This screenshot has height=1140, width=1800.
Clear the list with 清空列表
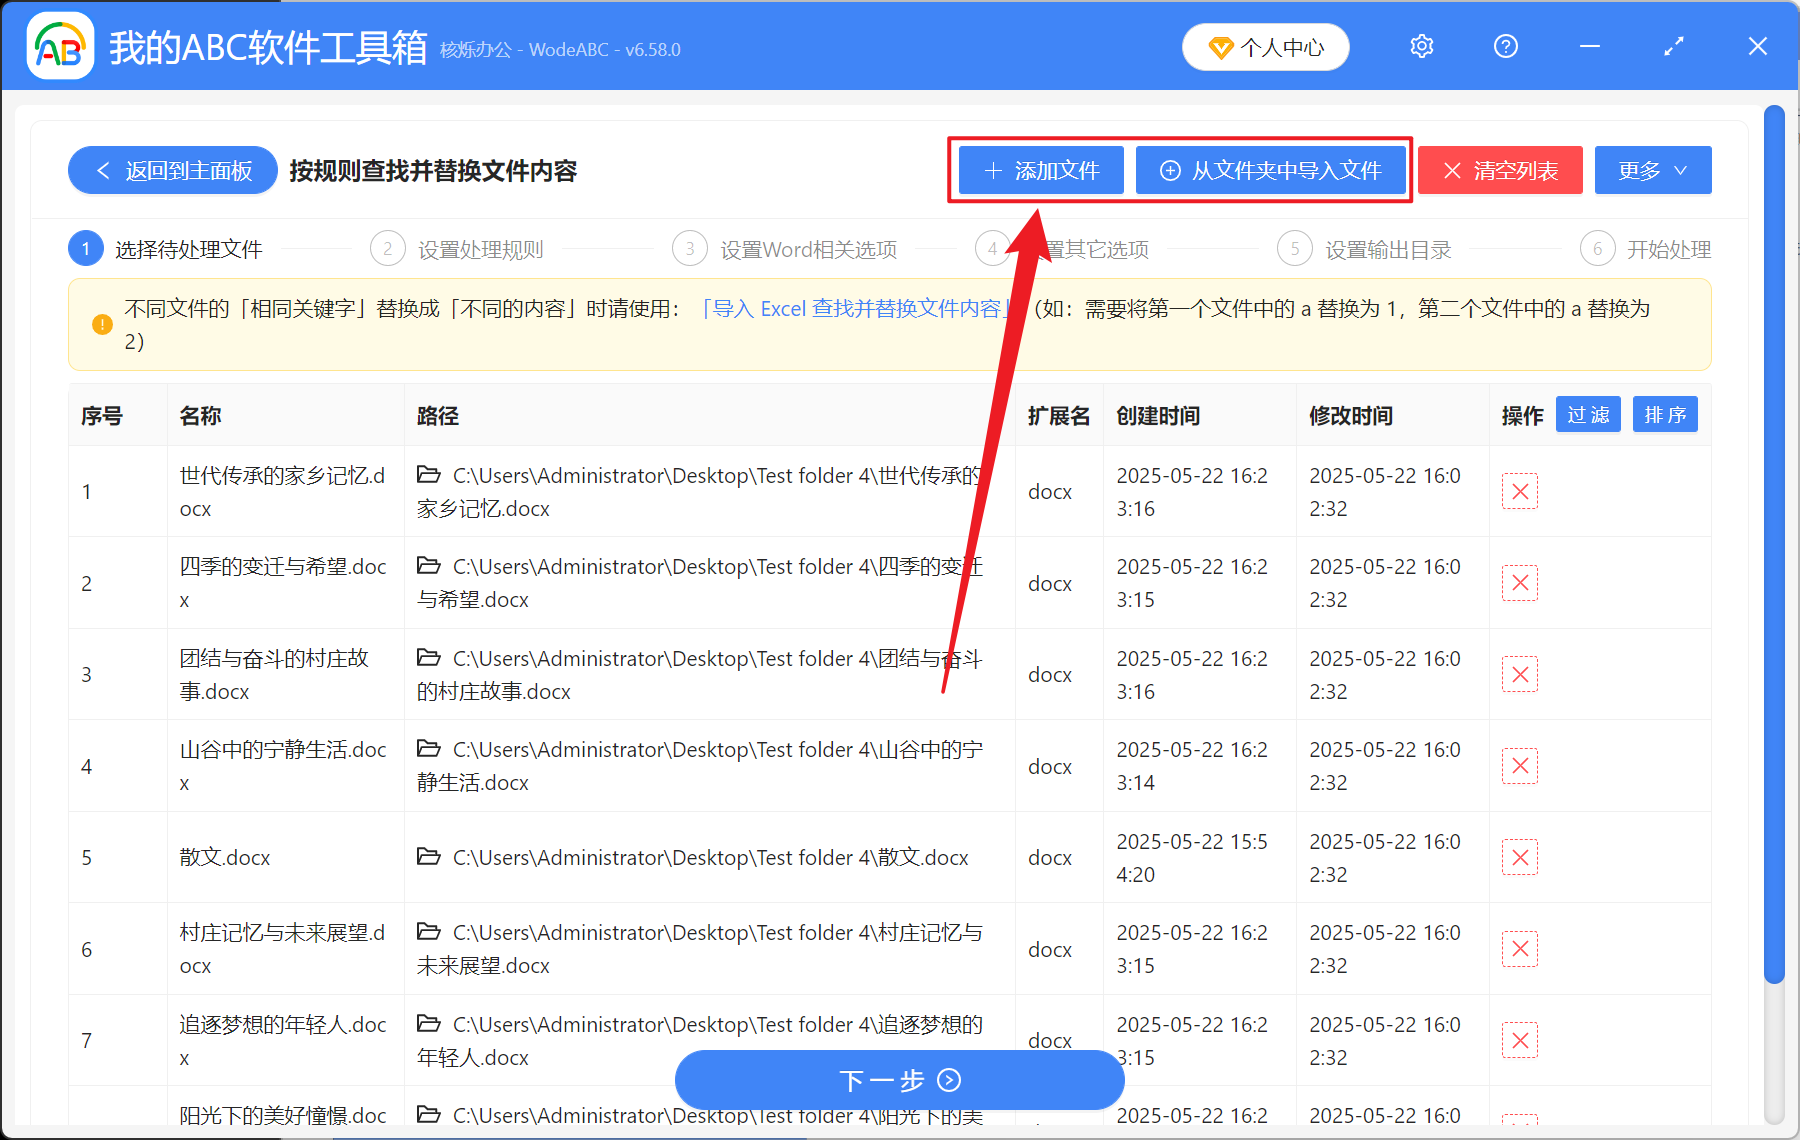pos(1500,171)
